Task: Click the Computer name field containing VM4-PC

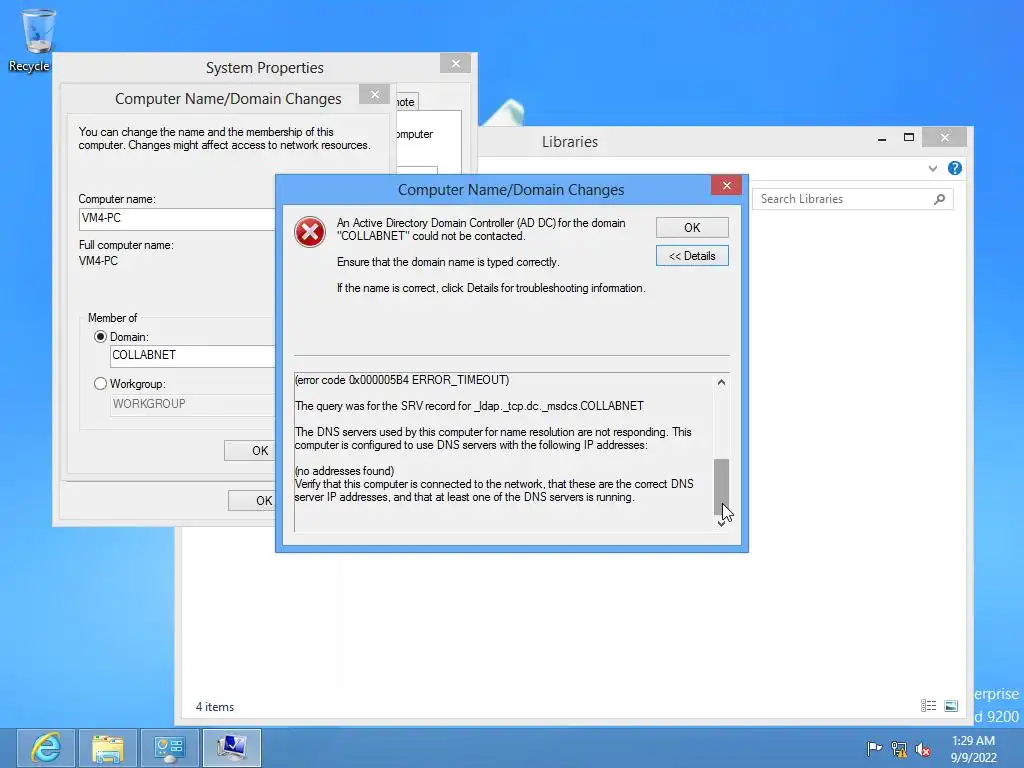Action: pyautogui.click(x=177, y=219)
